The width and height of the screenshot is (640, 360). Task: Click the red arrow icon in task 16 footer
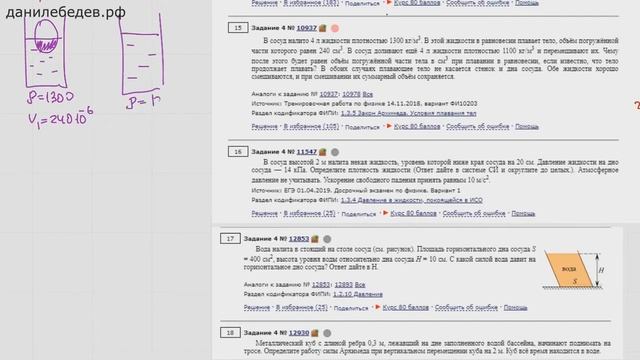click(385, 213)
